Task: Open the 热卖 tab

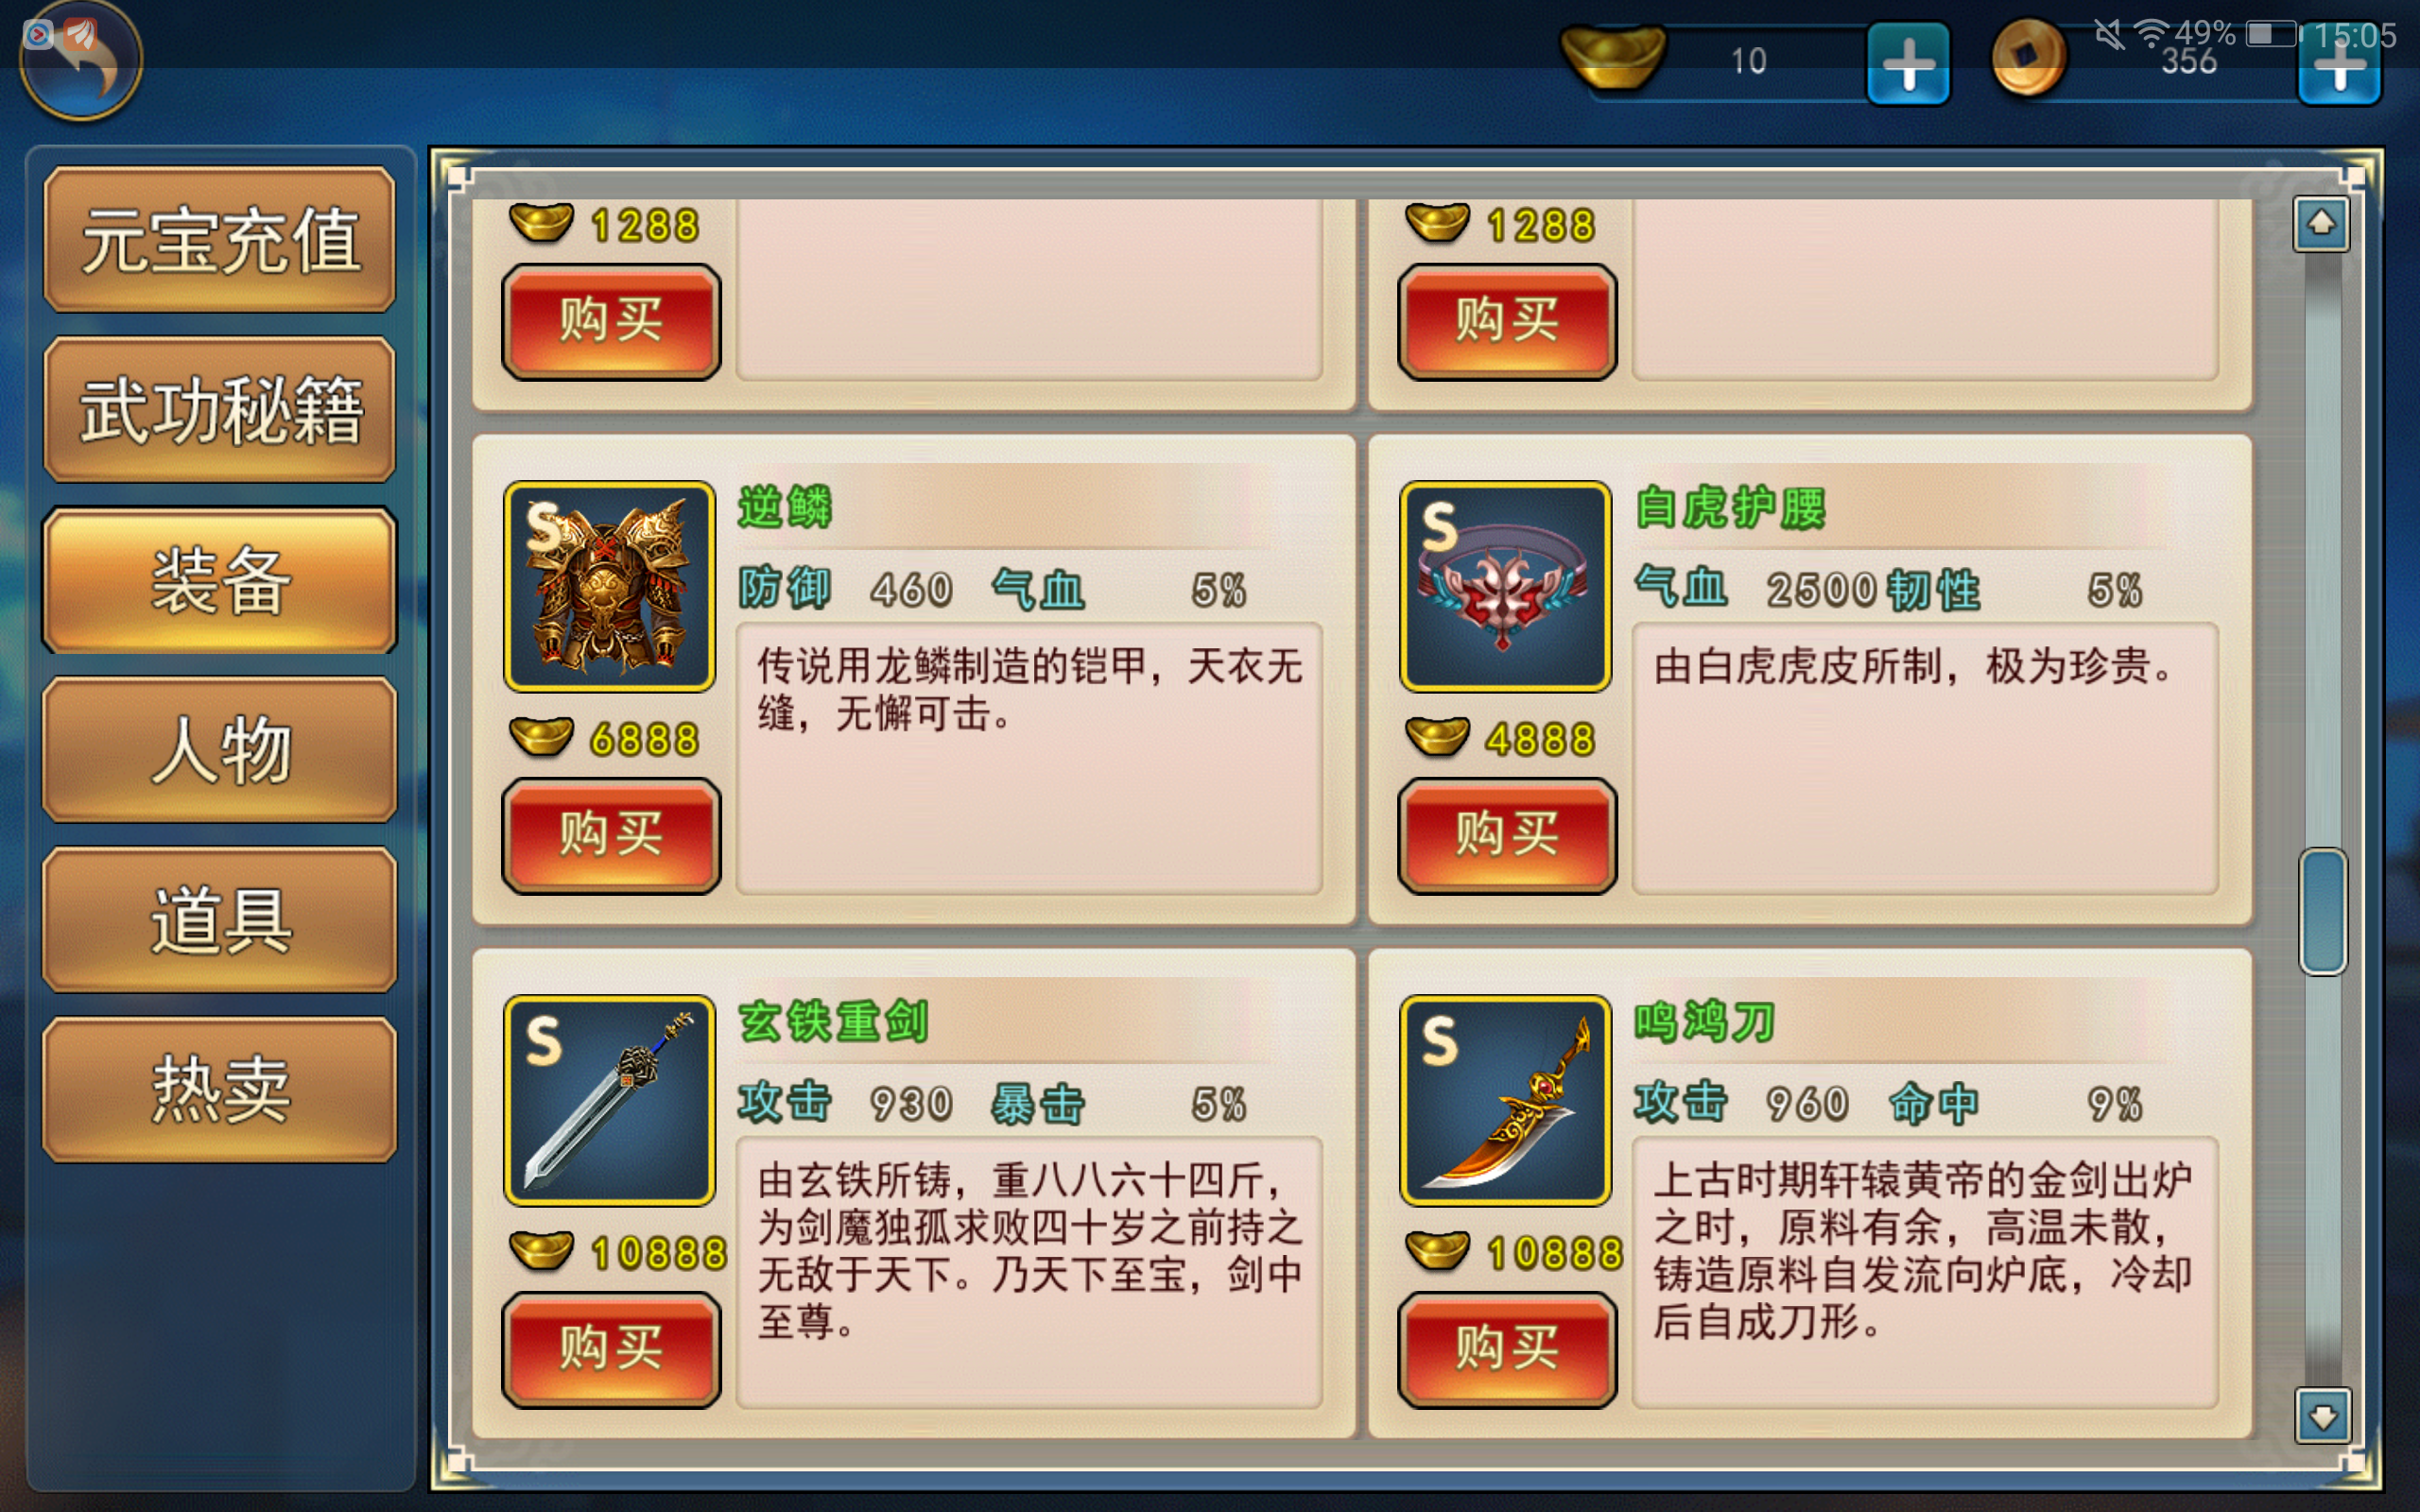Action: point(219,1089)
